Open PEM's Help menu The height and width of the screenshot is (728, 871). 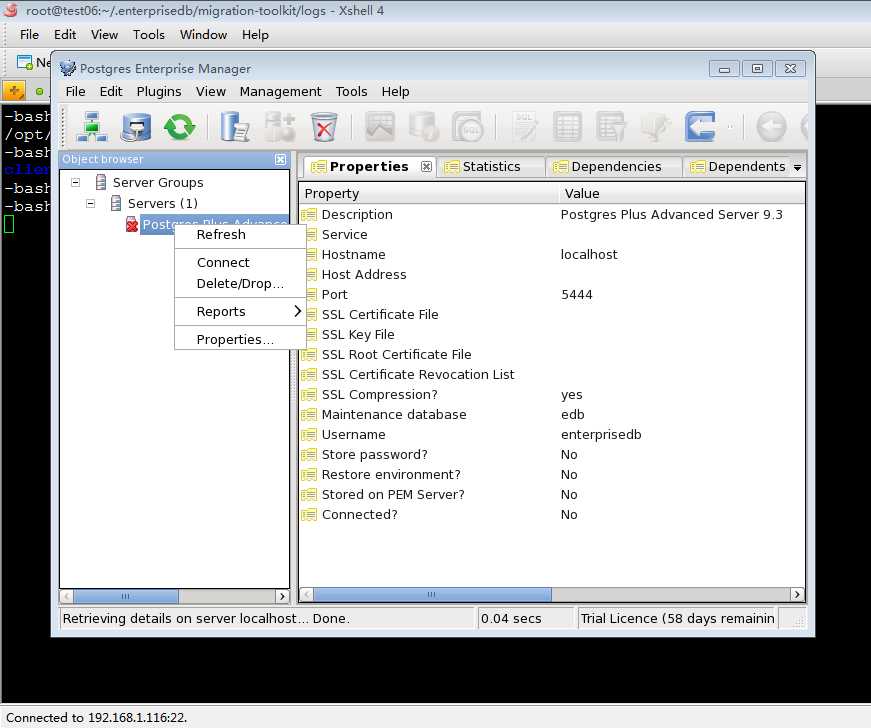point(396,92)
